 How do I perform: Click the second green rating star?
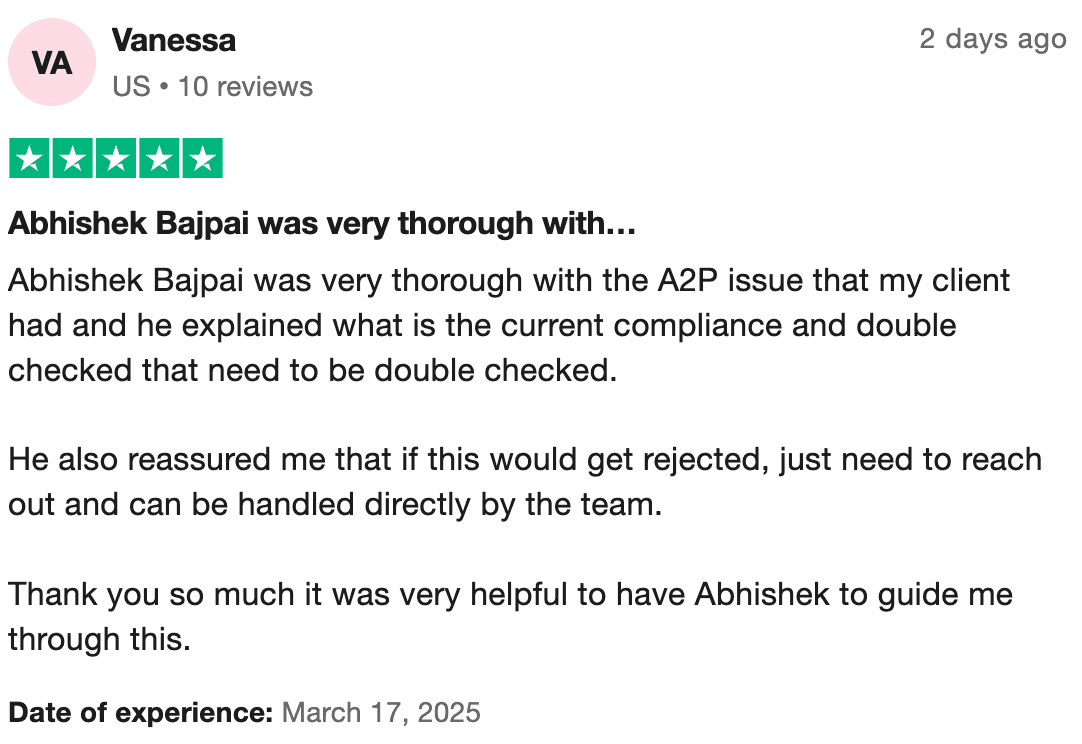(x=72, y=159)
